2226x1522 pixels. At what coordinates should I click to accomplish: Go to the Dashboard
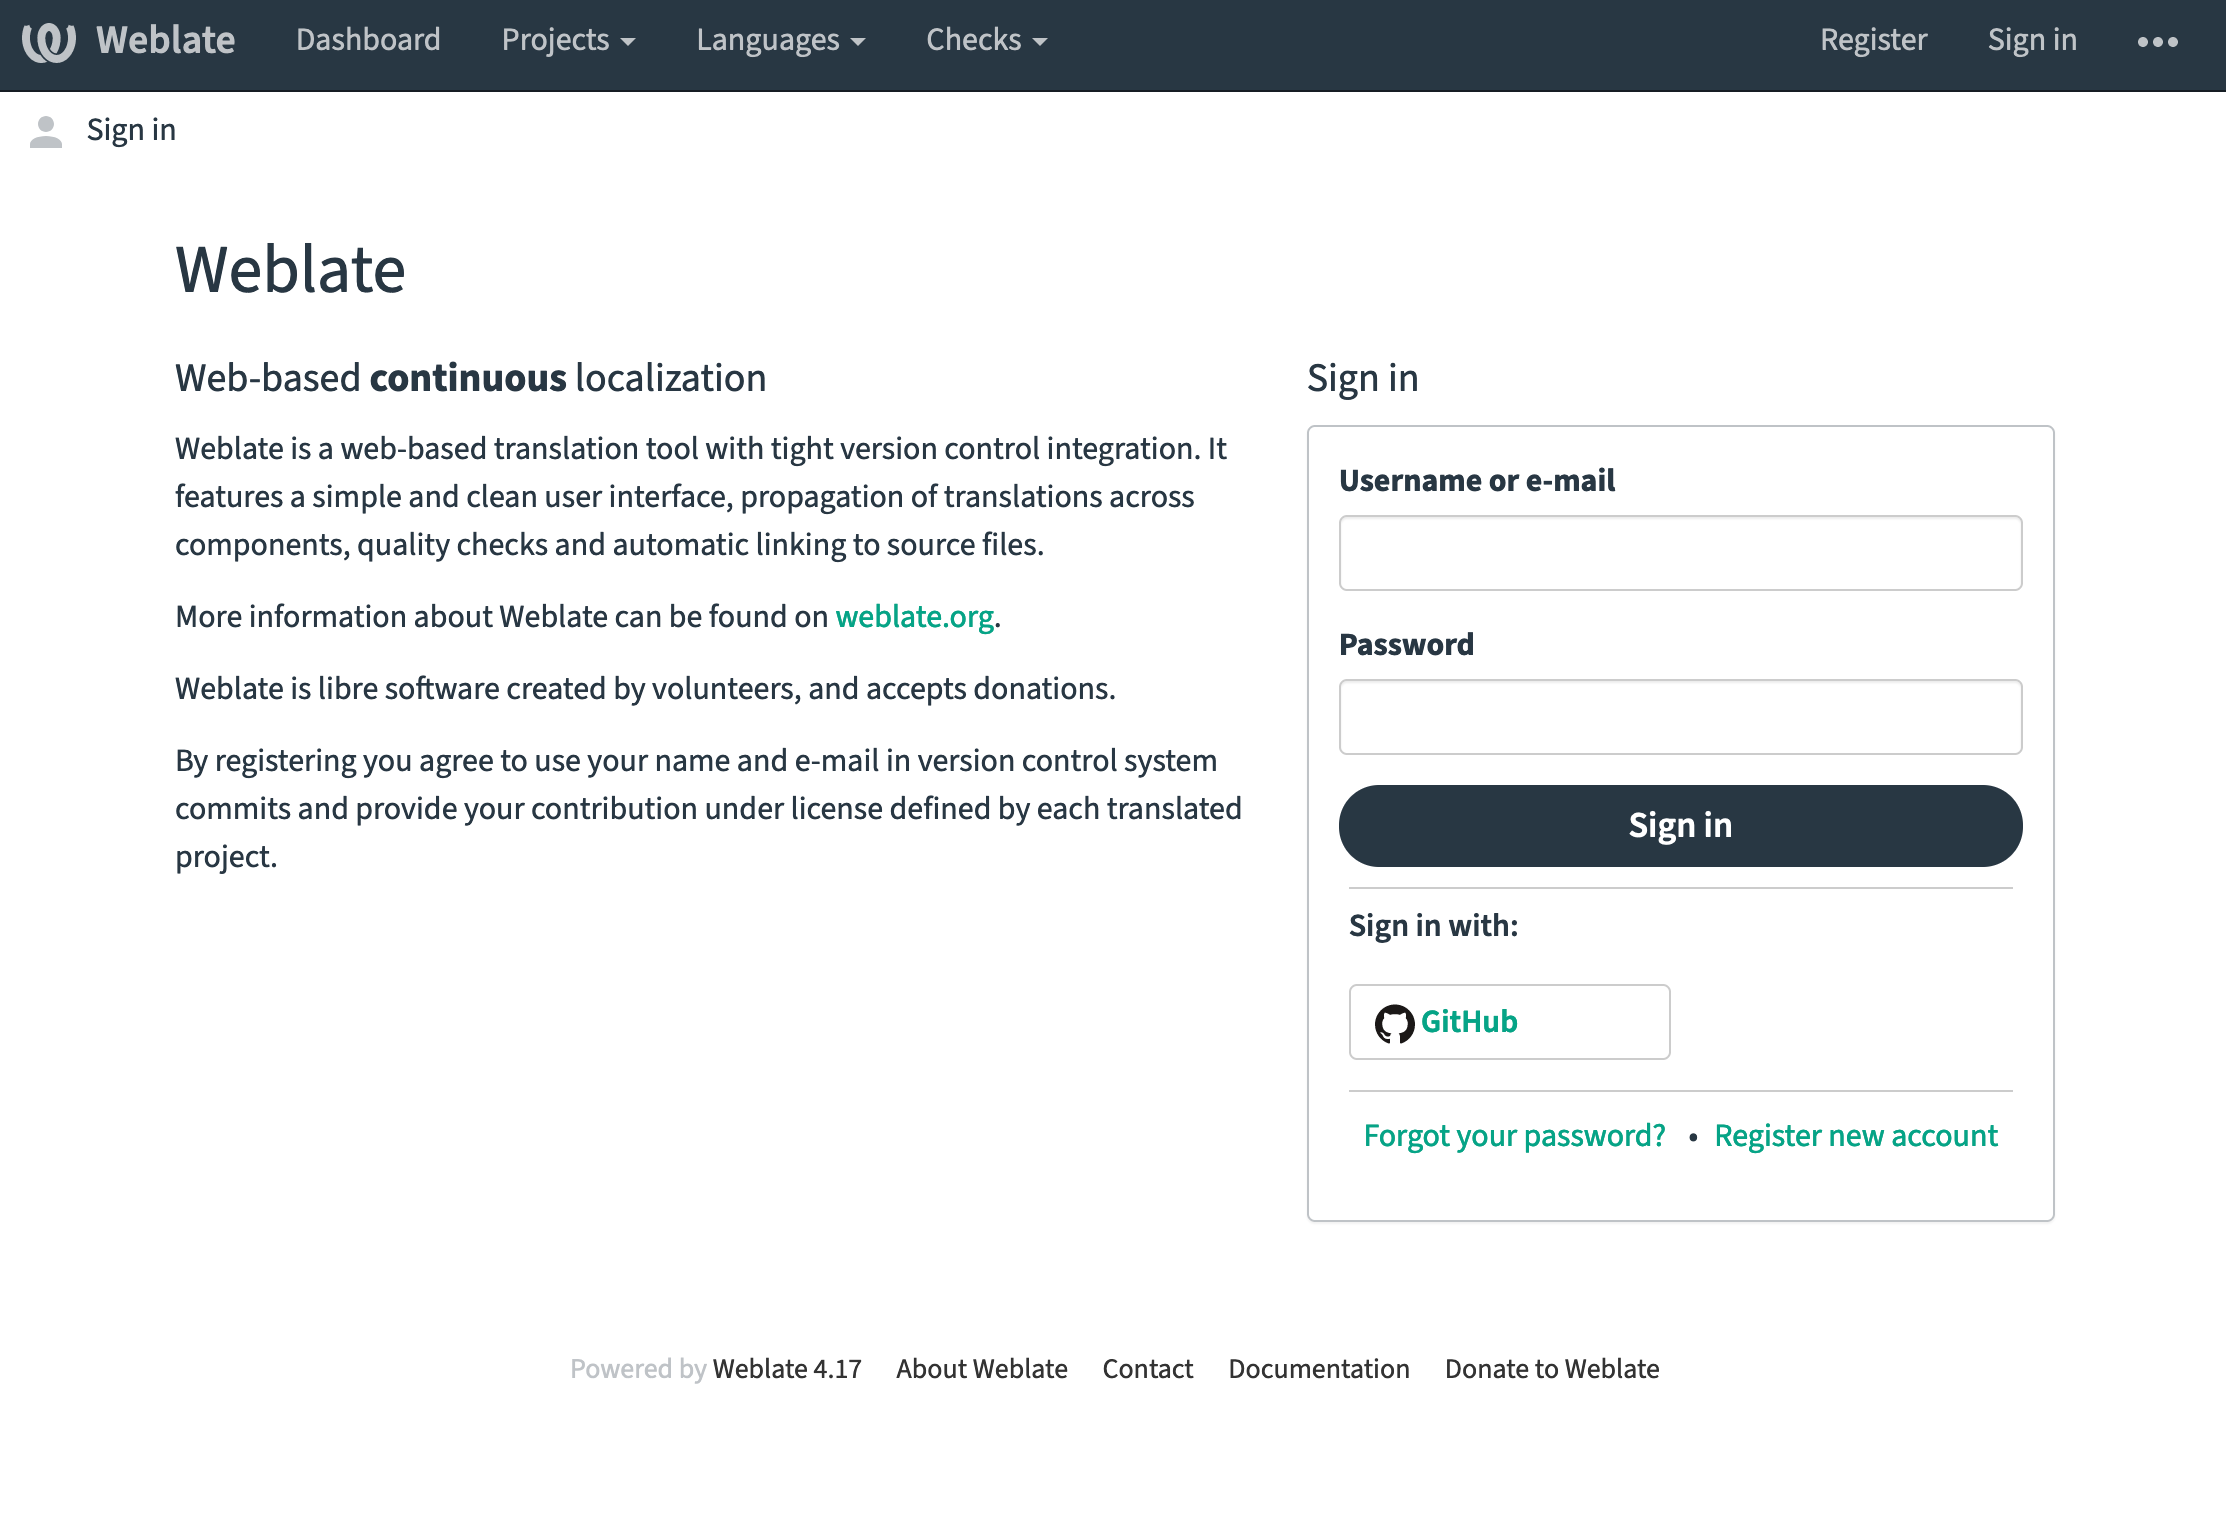368,40
